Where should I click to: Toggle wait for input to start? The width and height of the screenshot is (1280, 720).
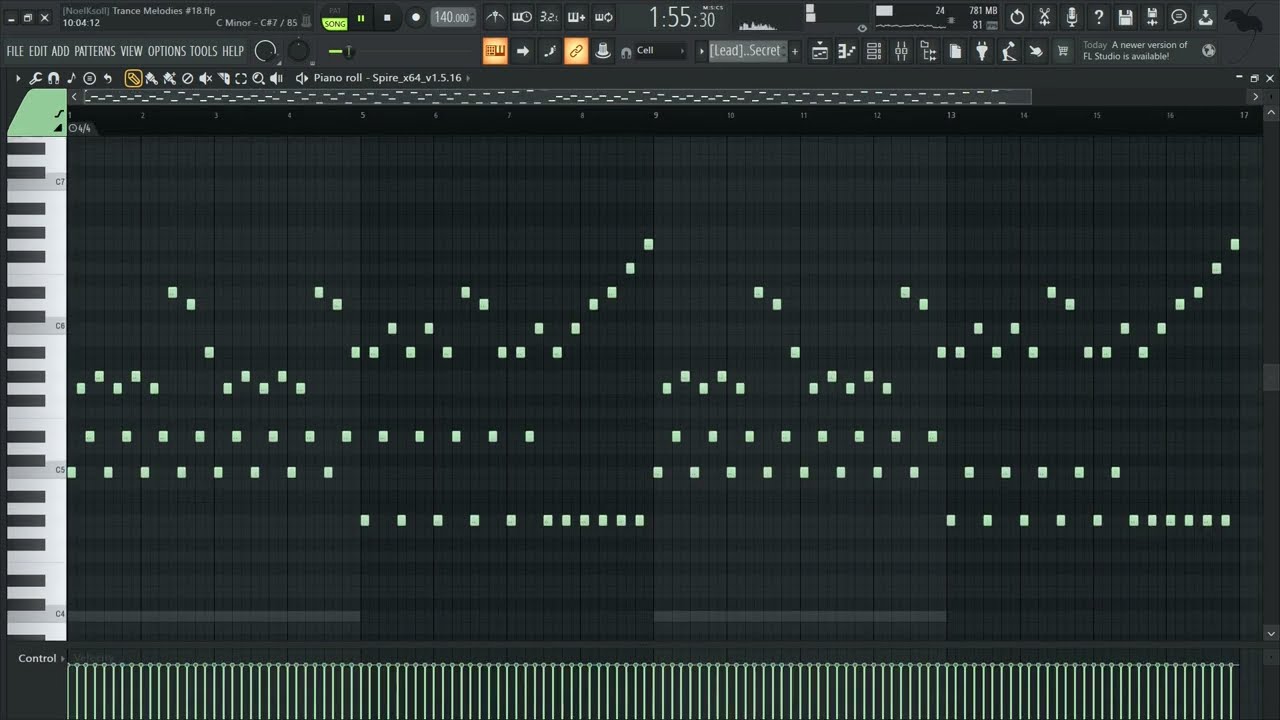522,17
